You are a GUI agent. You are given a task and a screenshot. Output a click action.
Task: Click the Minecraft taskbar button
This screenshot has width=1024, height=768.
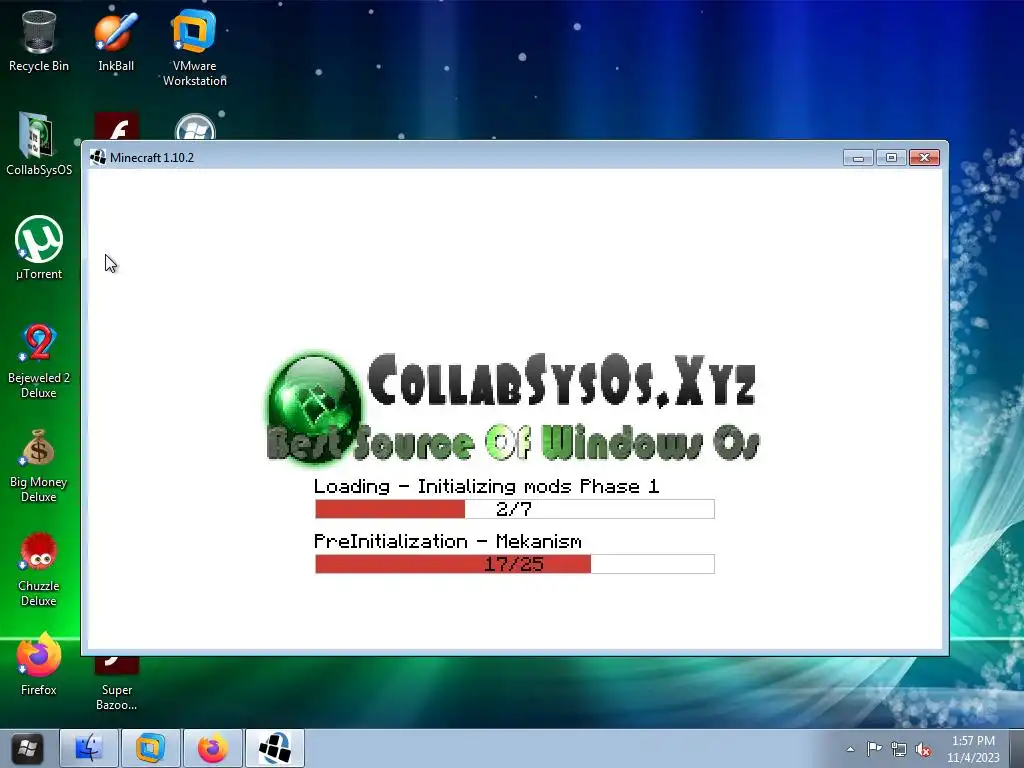pyautogui.click(x=274, y=748)
